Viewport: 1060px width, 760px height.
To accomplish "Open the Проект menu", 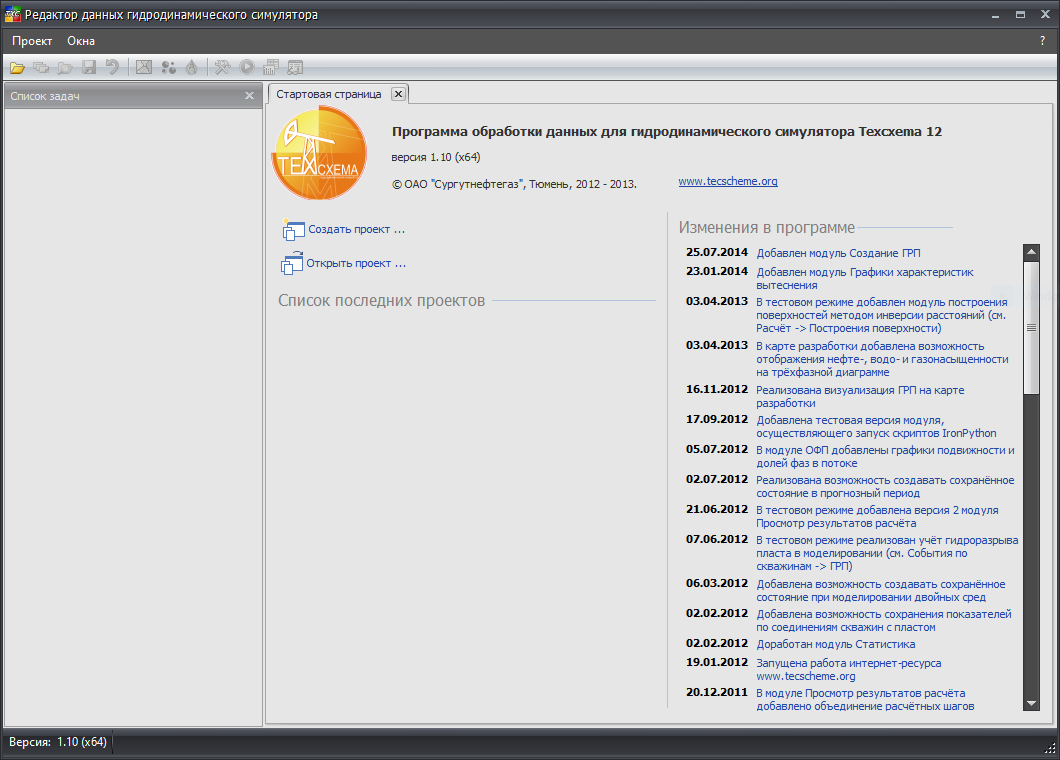I will 32,41.
